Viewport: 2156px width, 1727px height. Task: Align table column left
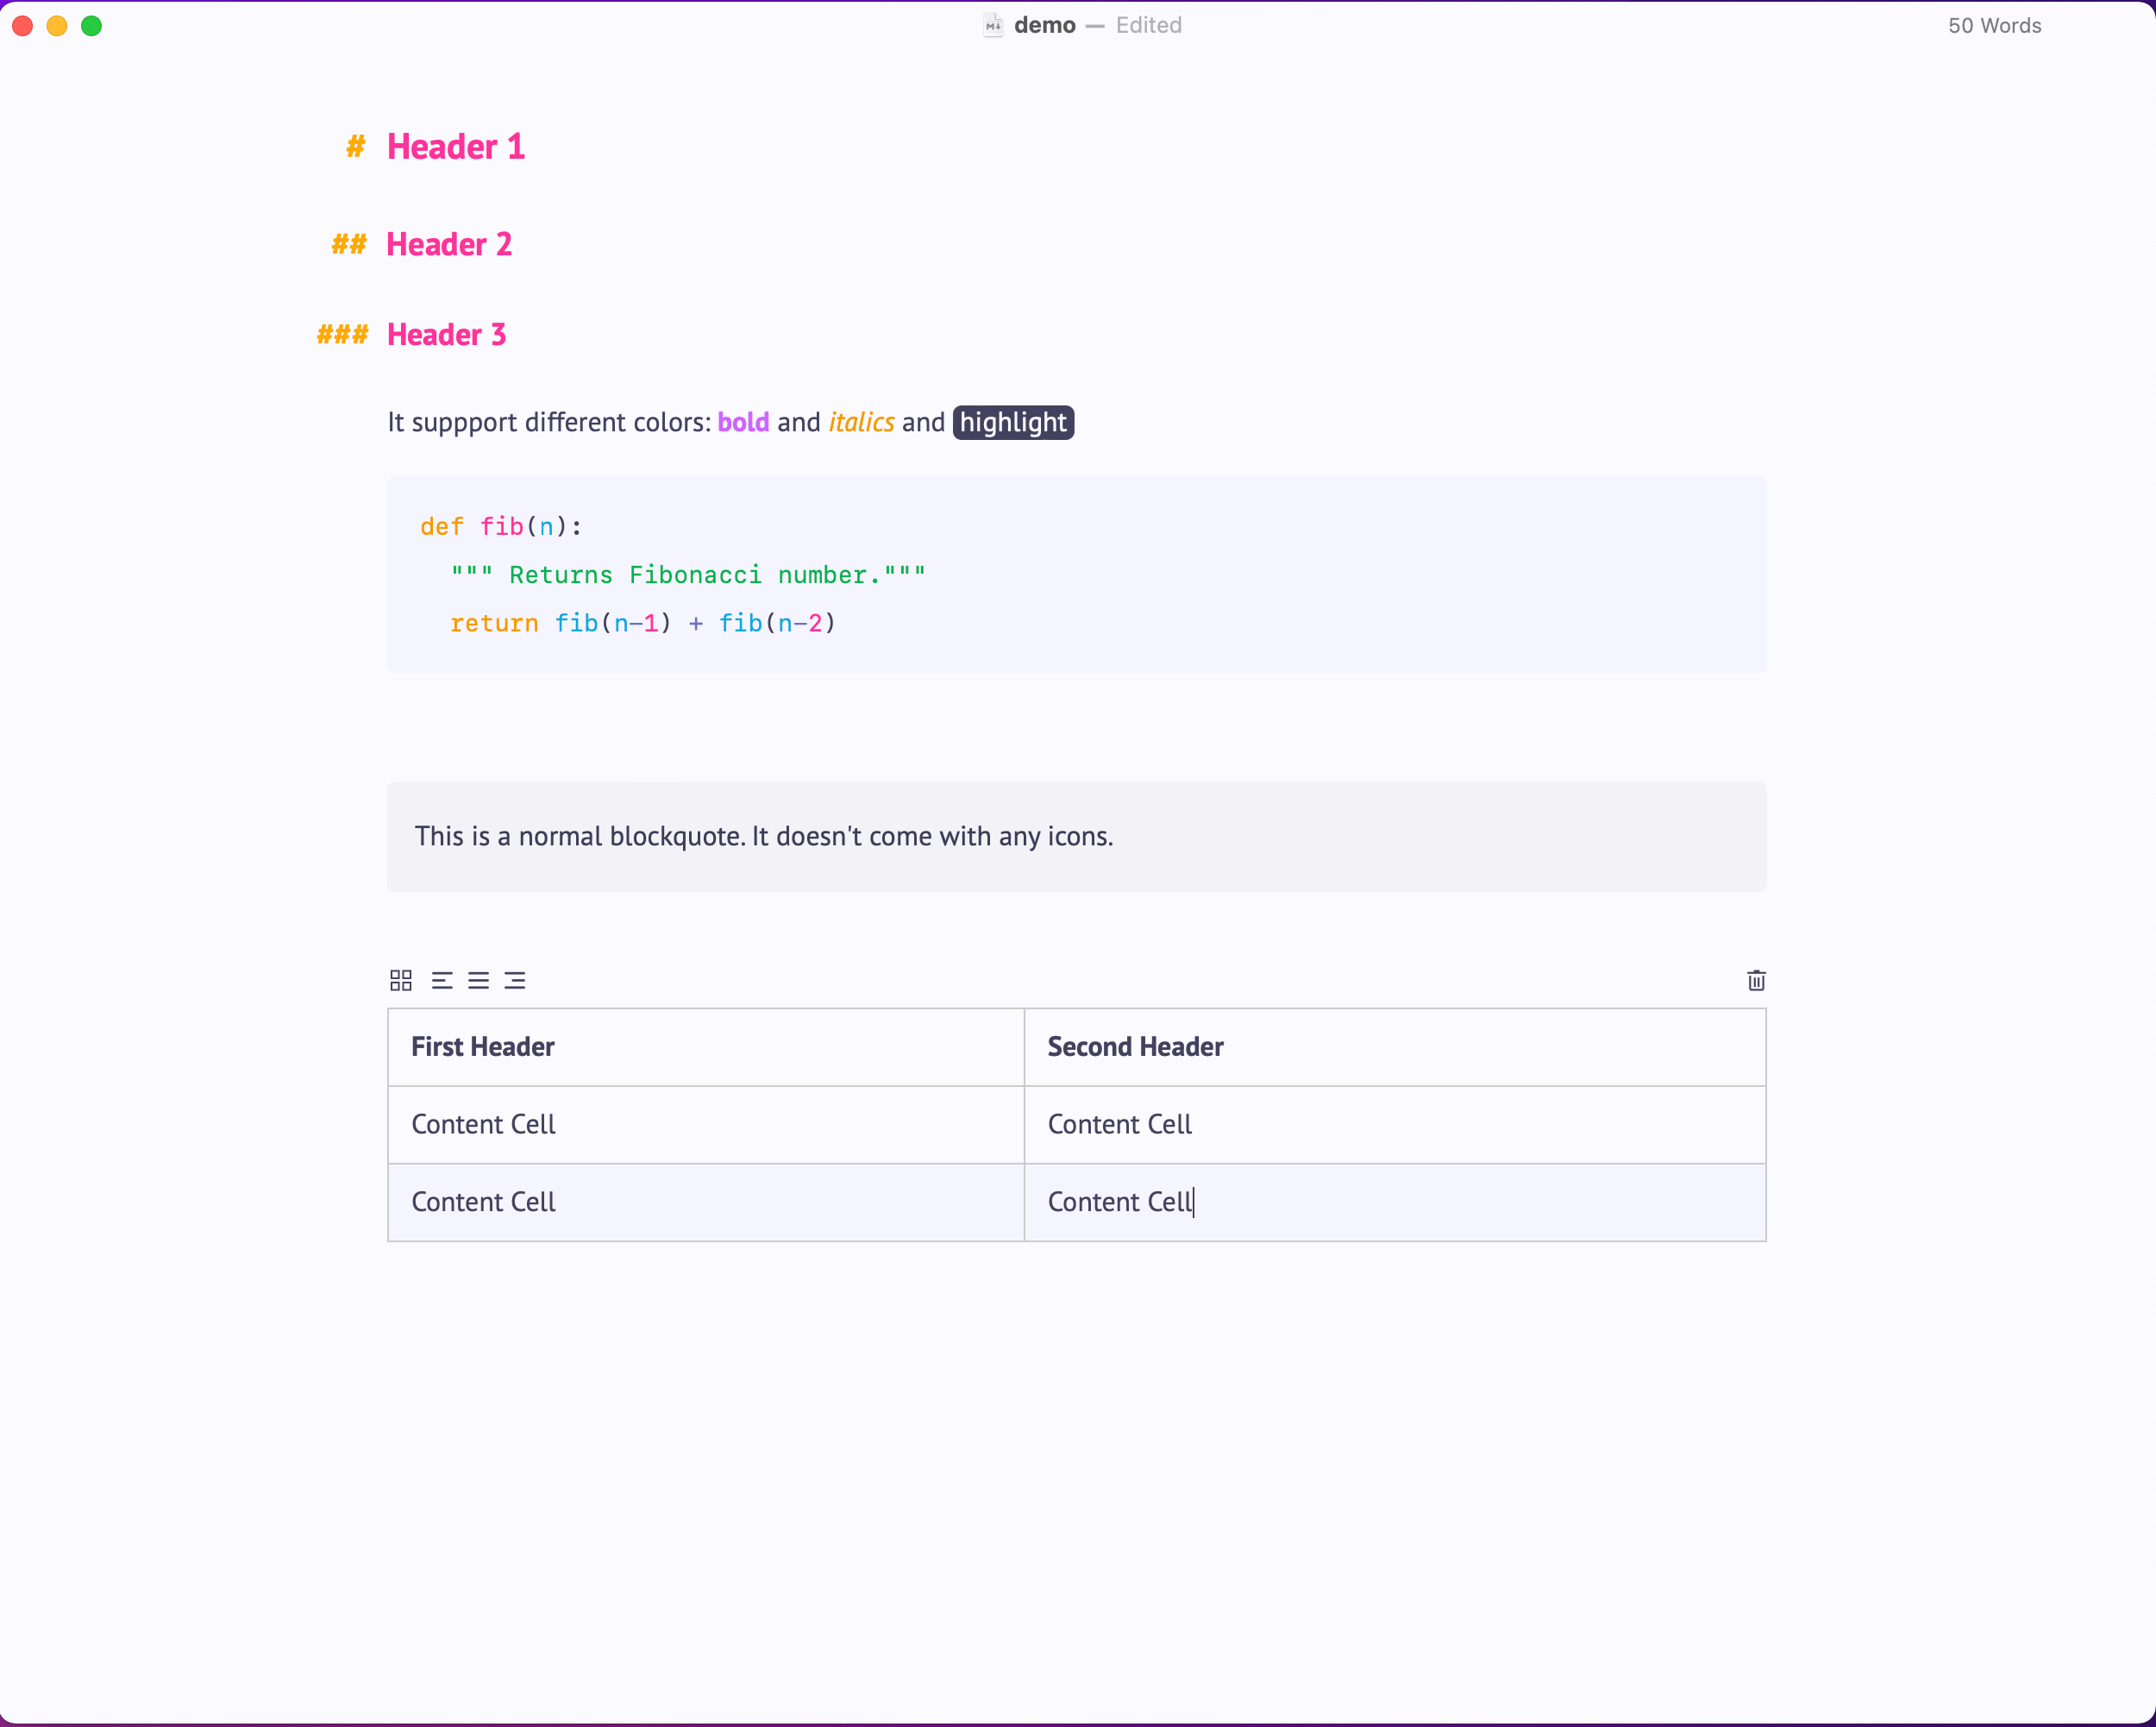tap(442, 980)
